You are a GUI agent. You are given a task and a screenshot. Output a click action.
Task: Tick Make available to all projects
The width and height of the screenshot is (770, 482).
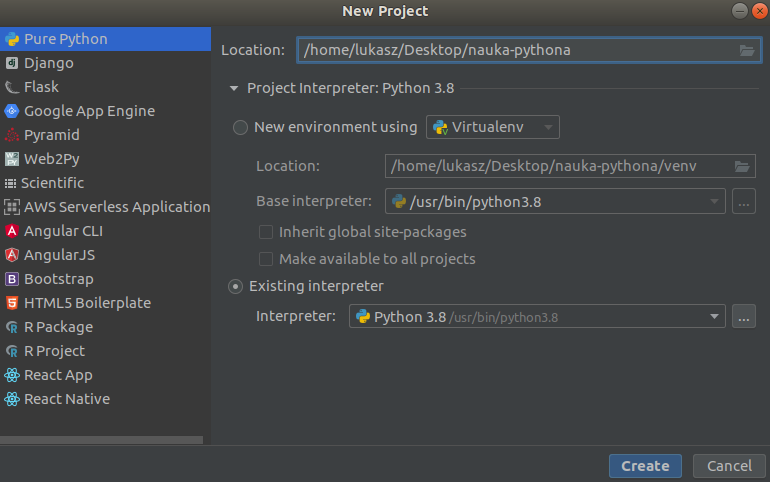click(266, 259)
